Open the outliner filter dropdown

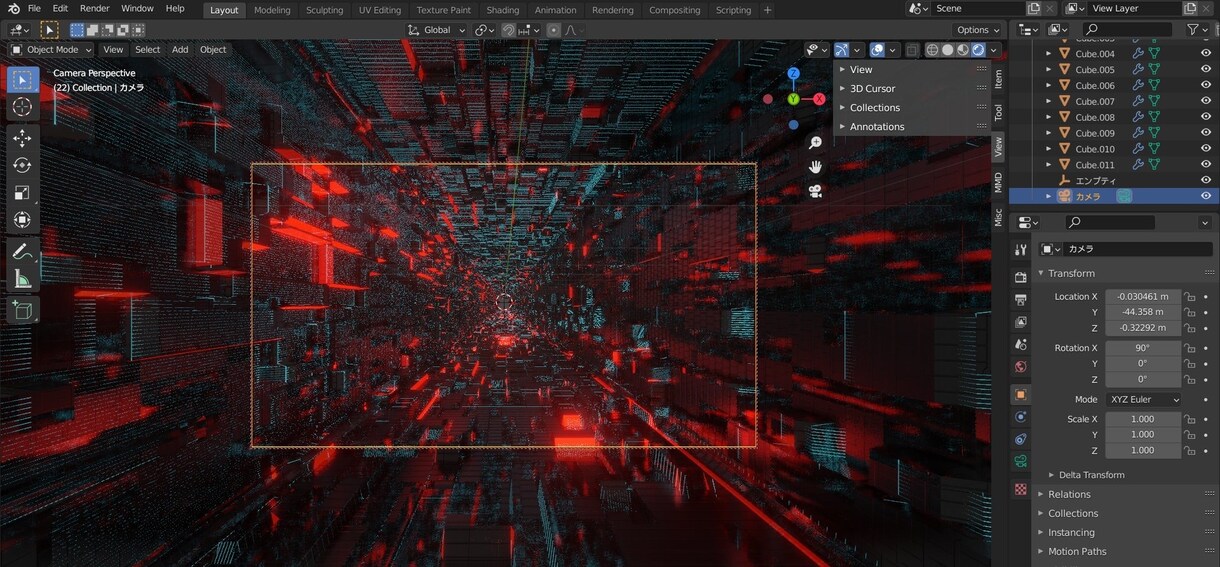(1196, 30)
